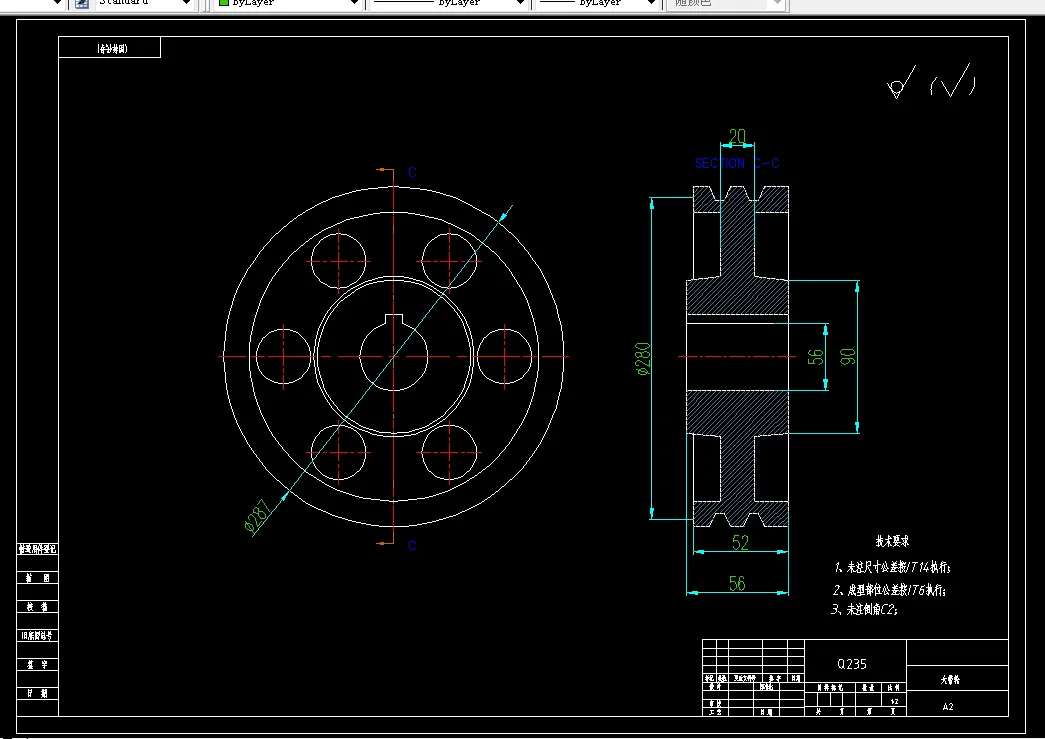Select the upper hatched hub area in section

[x=737, y=297]
